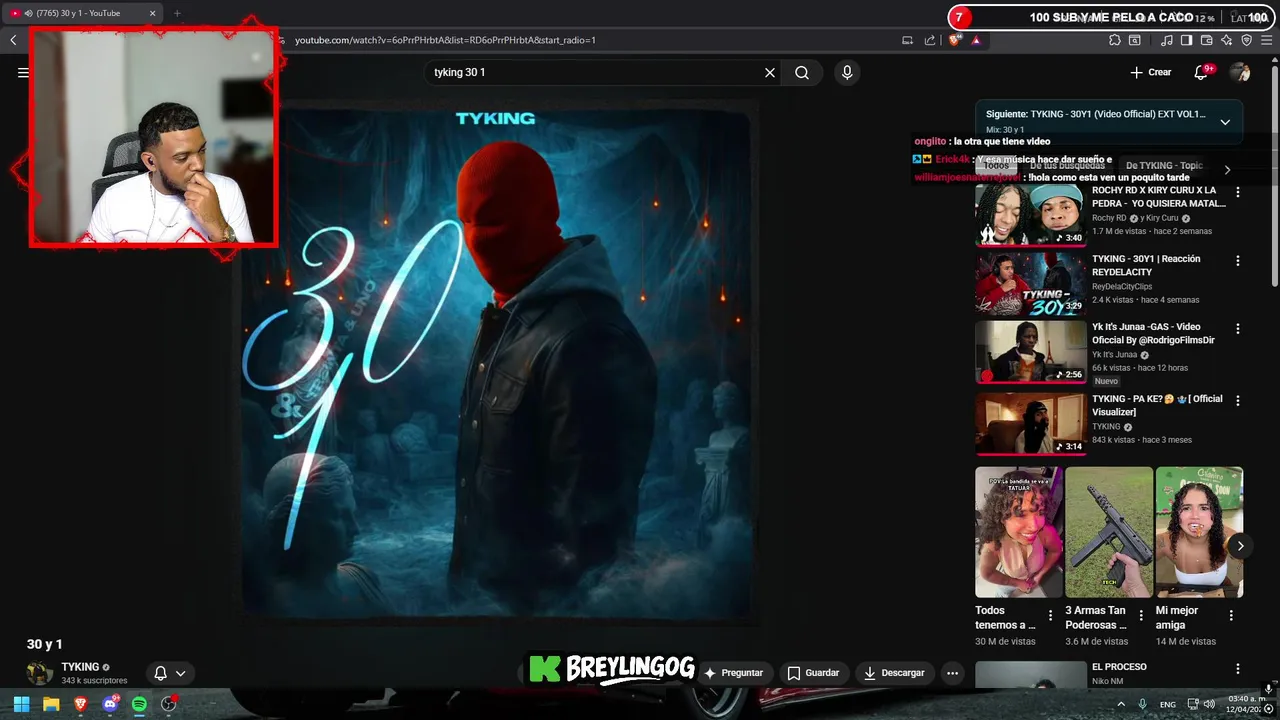Click the magnifier search button
The height and width of the screenshot is (720, 1280).
[802, 73]
